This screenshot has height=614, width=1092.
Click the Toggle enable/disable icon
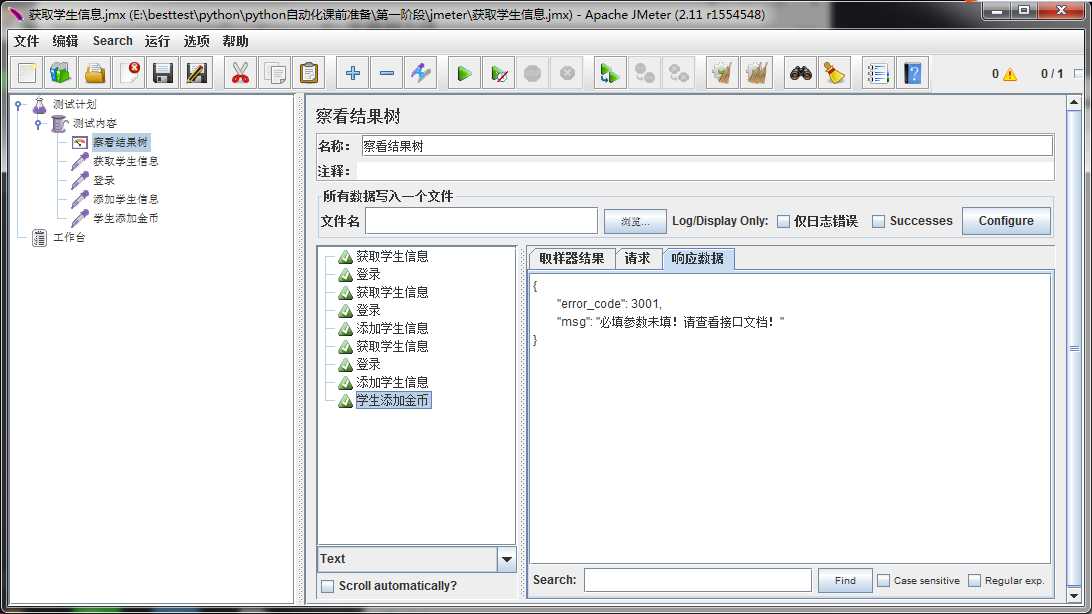coord(421,73)
